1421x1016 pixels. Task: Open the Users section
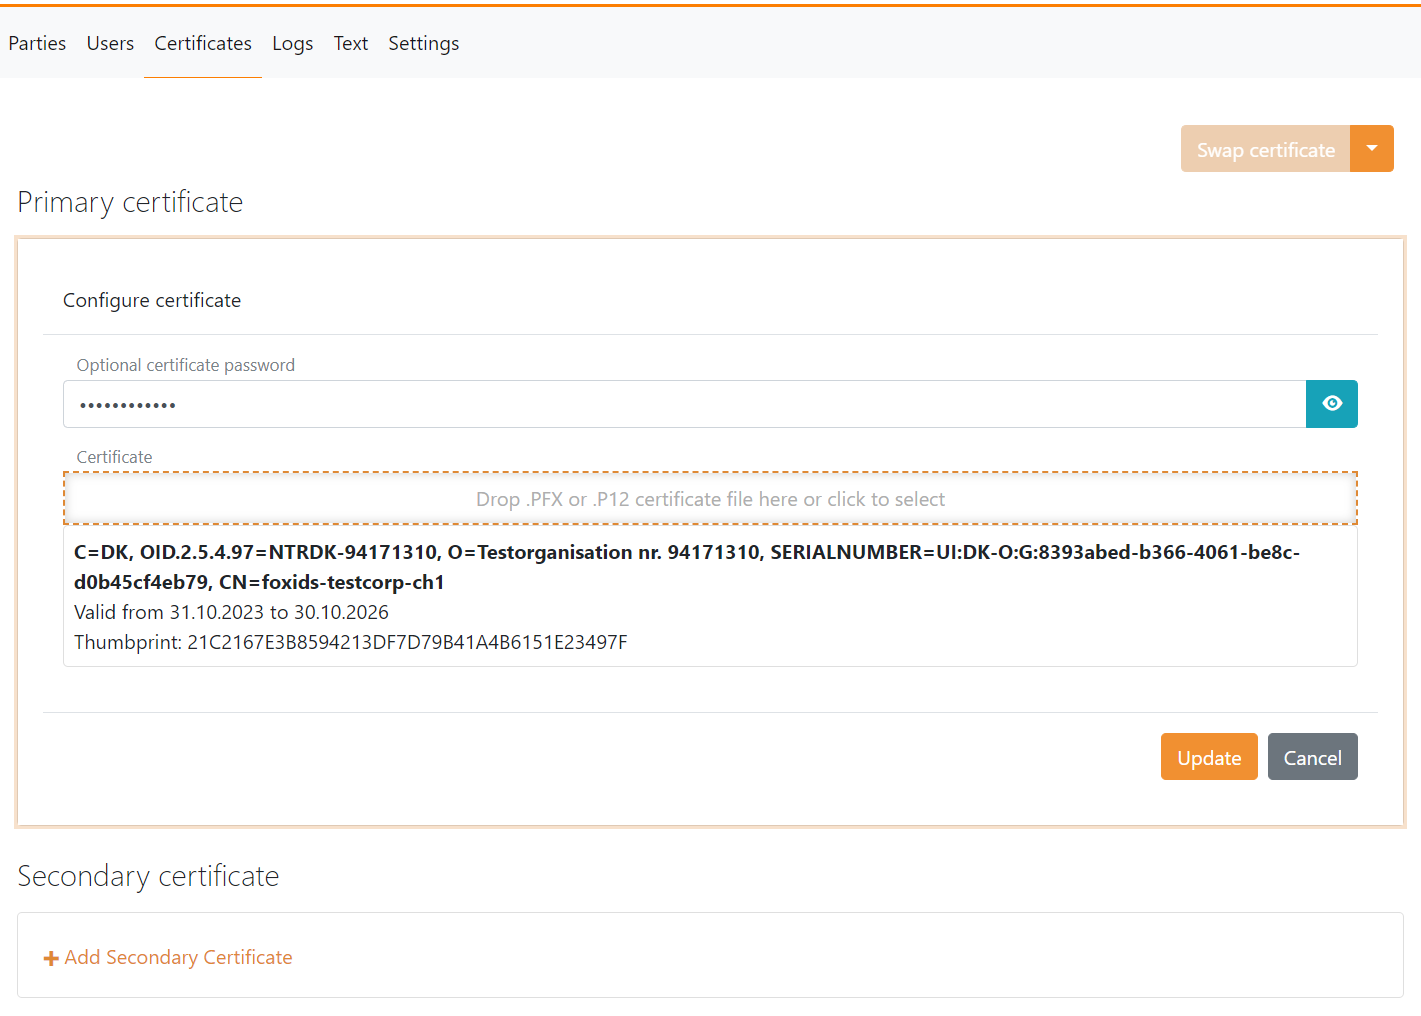click(x=110, y=43)
